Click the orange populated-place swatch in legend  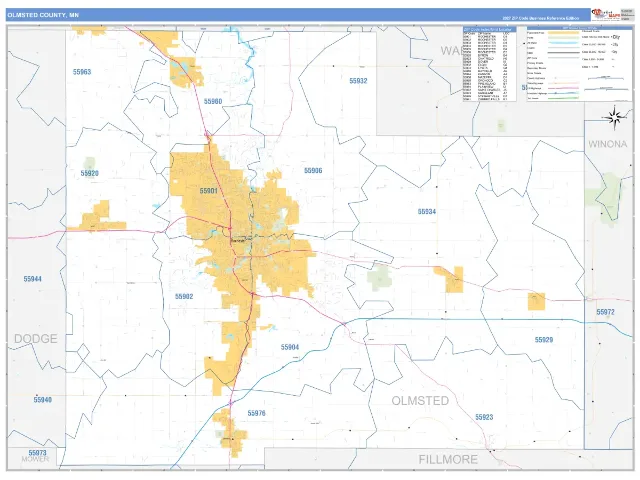tap(563, 33)
